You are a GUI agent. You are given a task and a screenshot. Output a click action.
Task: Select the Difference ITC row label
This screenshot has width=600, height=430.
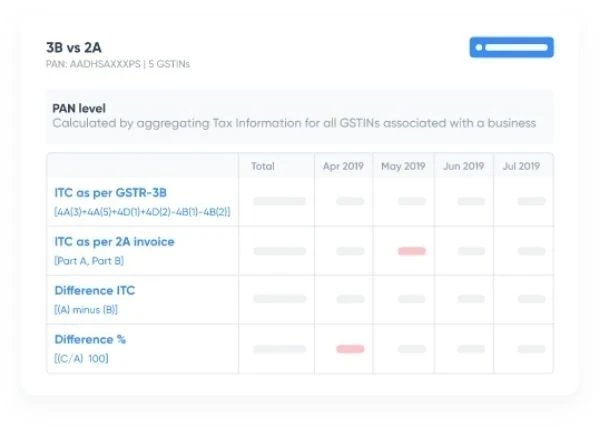[x=95, y=290]
